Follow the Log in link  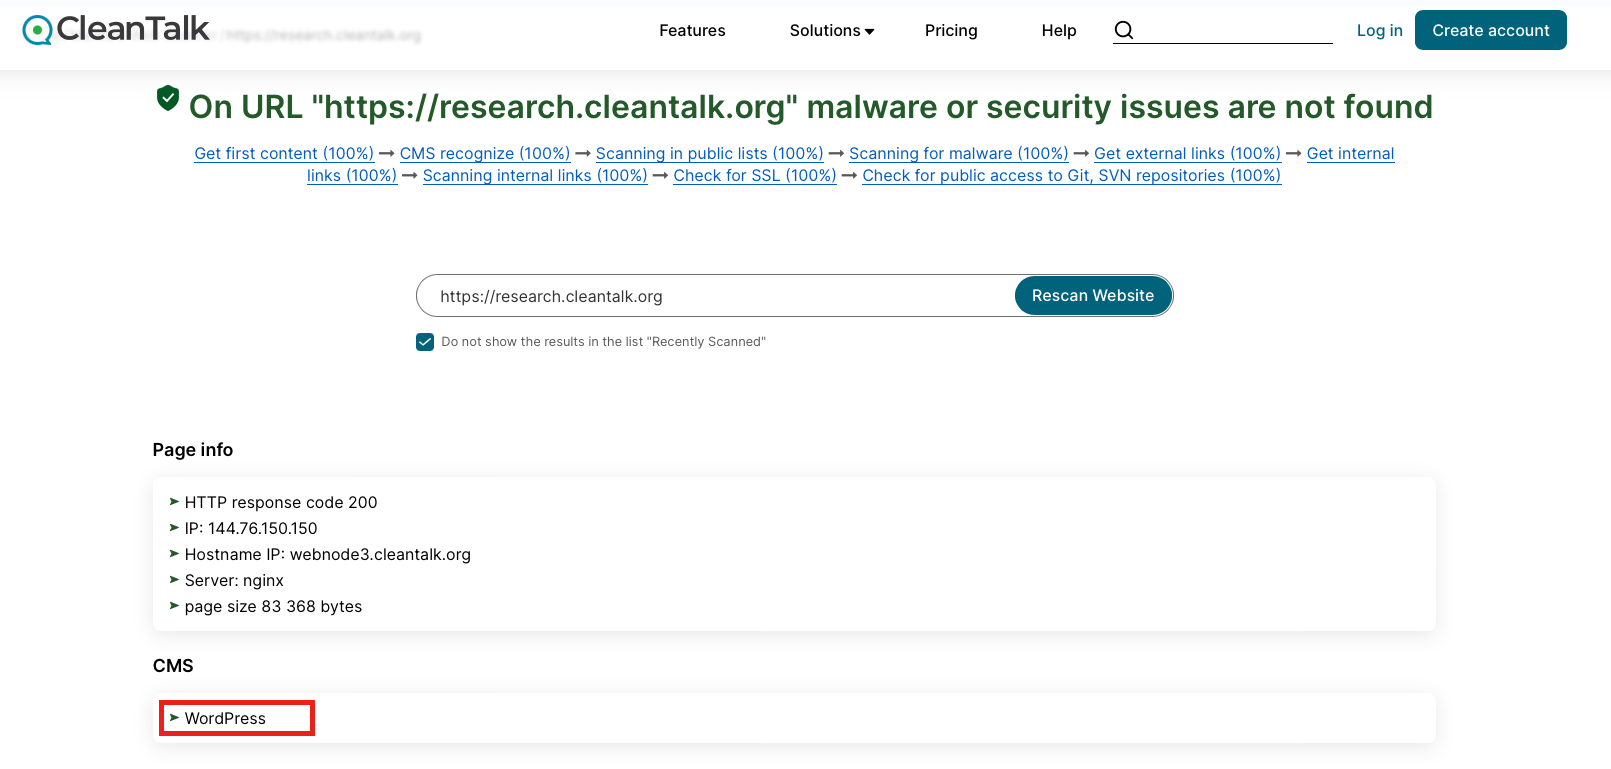point(1379,31)
